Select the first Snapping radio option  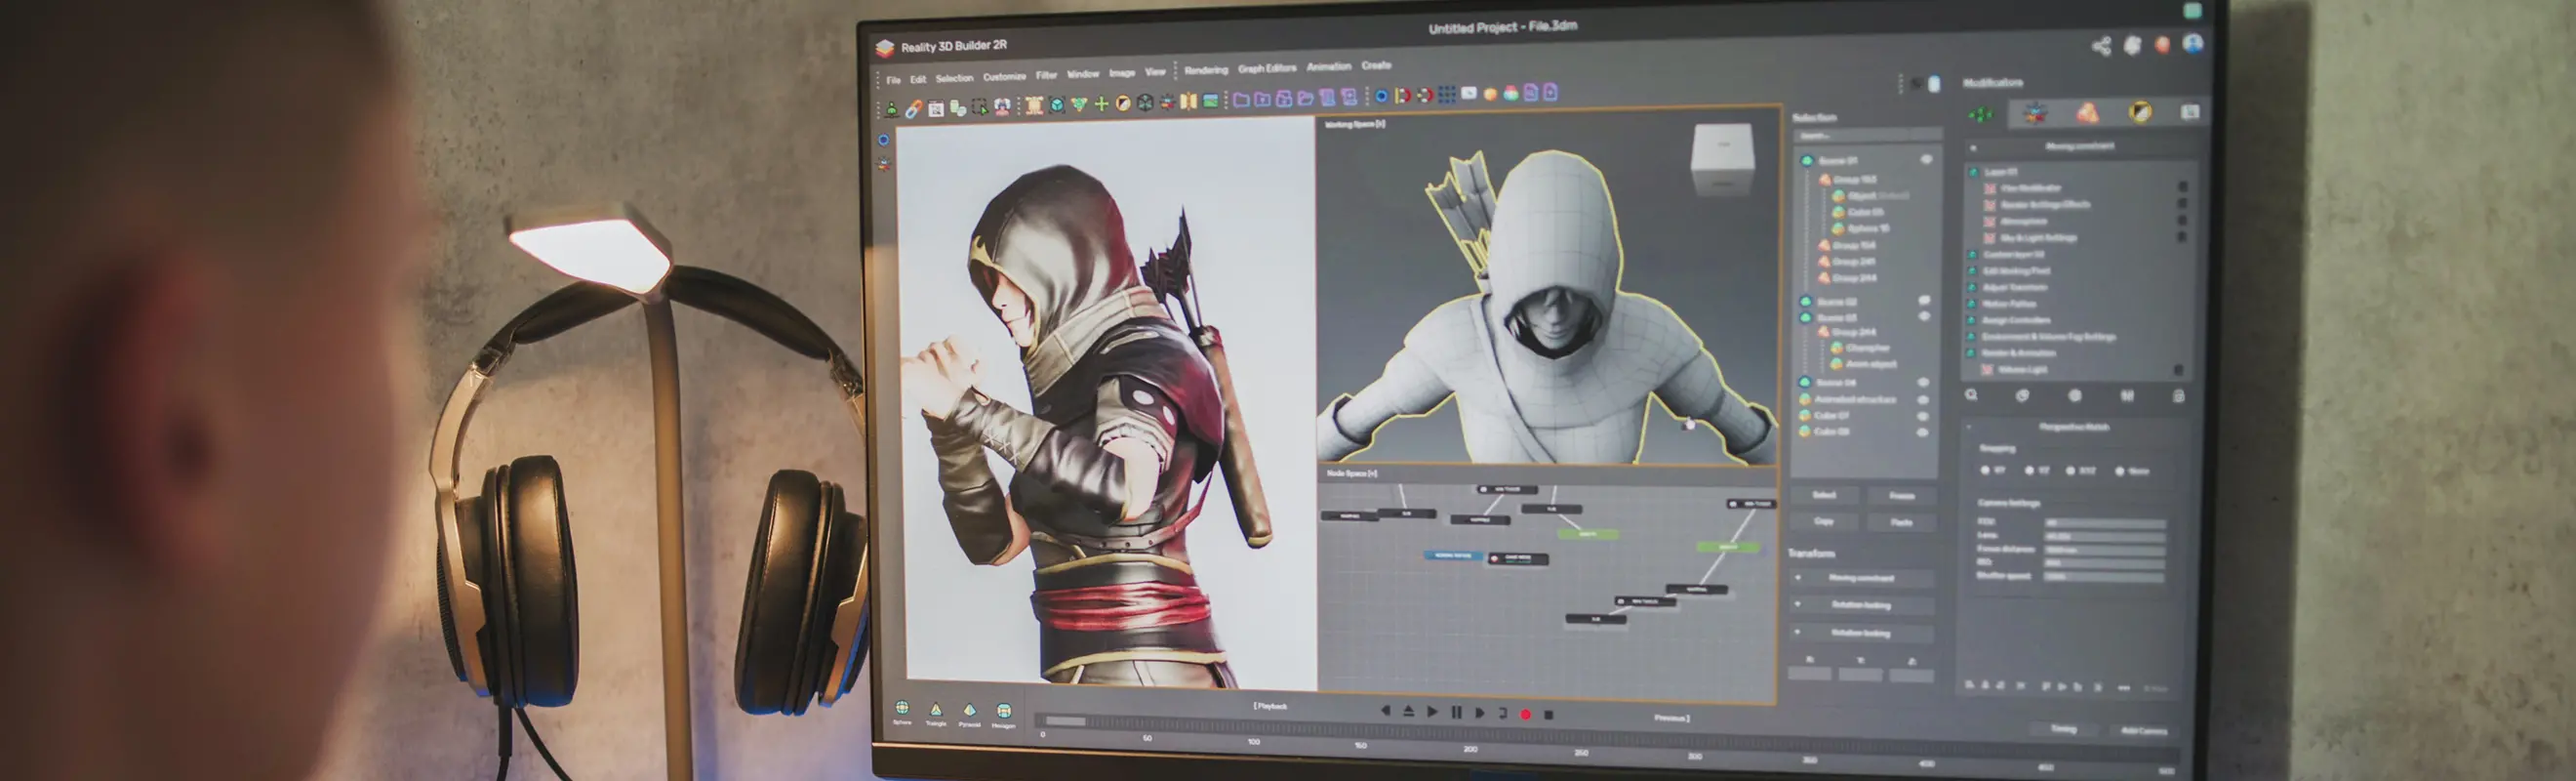coord(1985,470)
